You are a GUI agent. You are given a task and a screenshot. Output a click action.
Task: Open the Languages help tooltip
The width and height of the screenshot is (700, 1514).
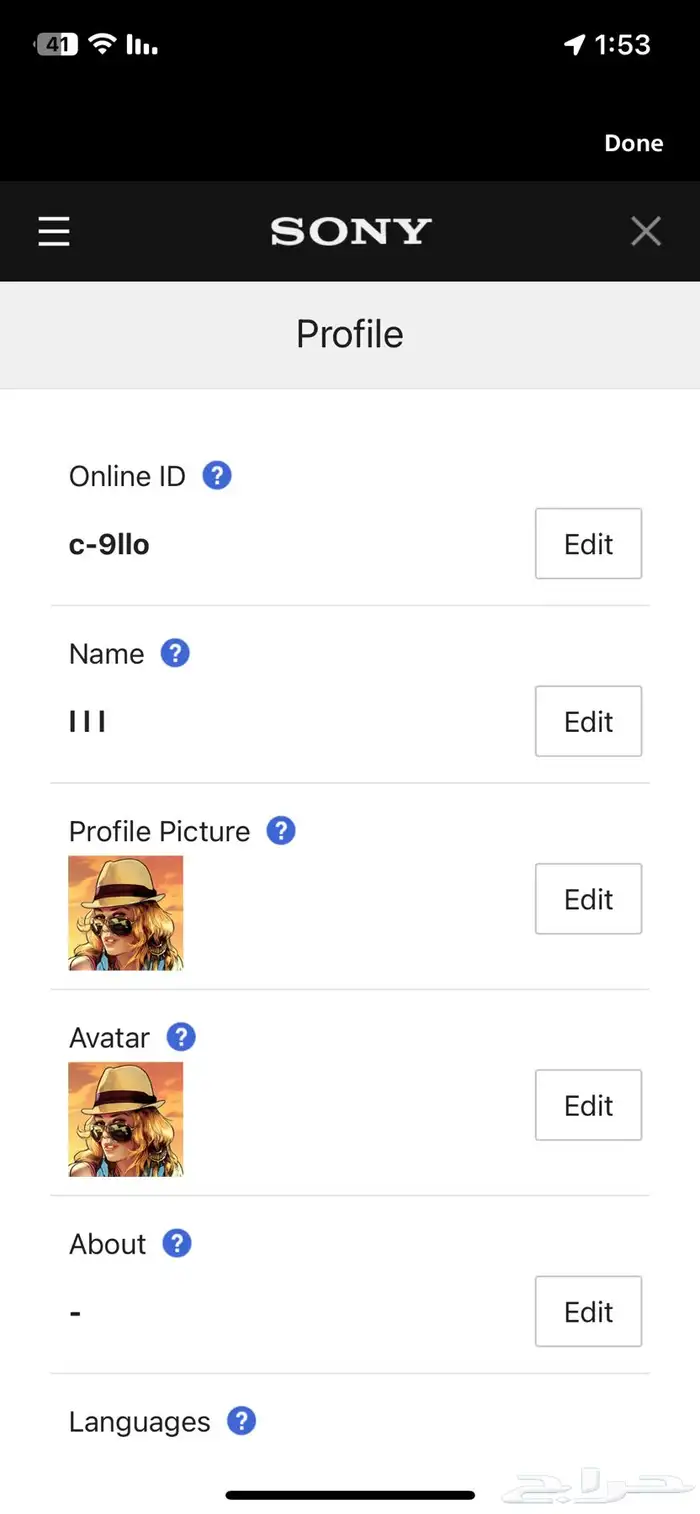click(240, 1420)
